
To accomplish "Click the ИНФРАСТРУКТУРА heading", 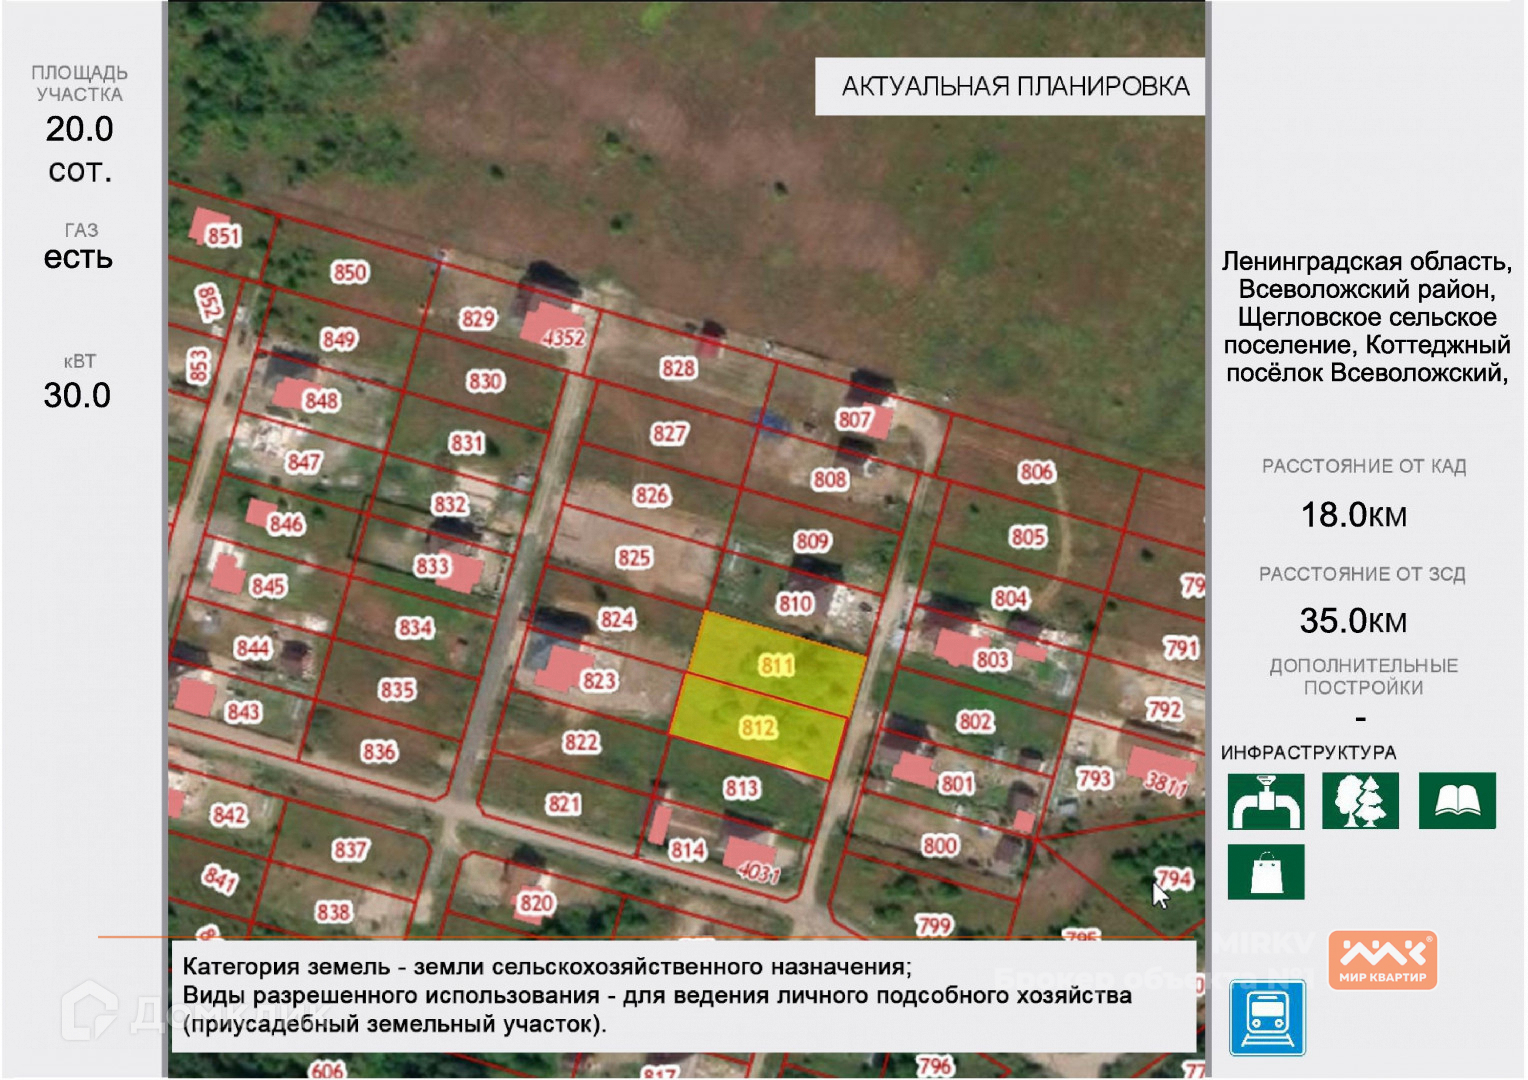I will click(x=1309, y=752).
